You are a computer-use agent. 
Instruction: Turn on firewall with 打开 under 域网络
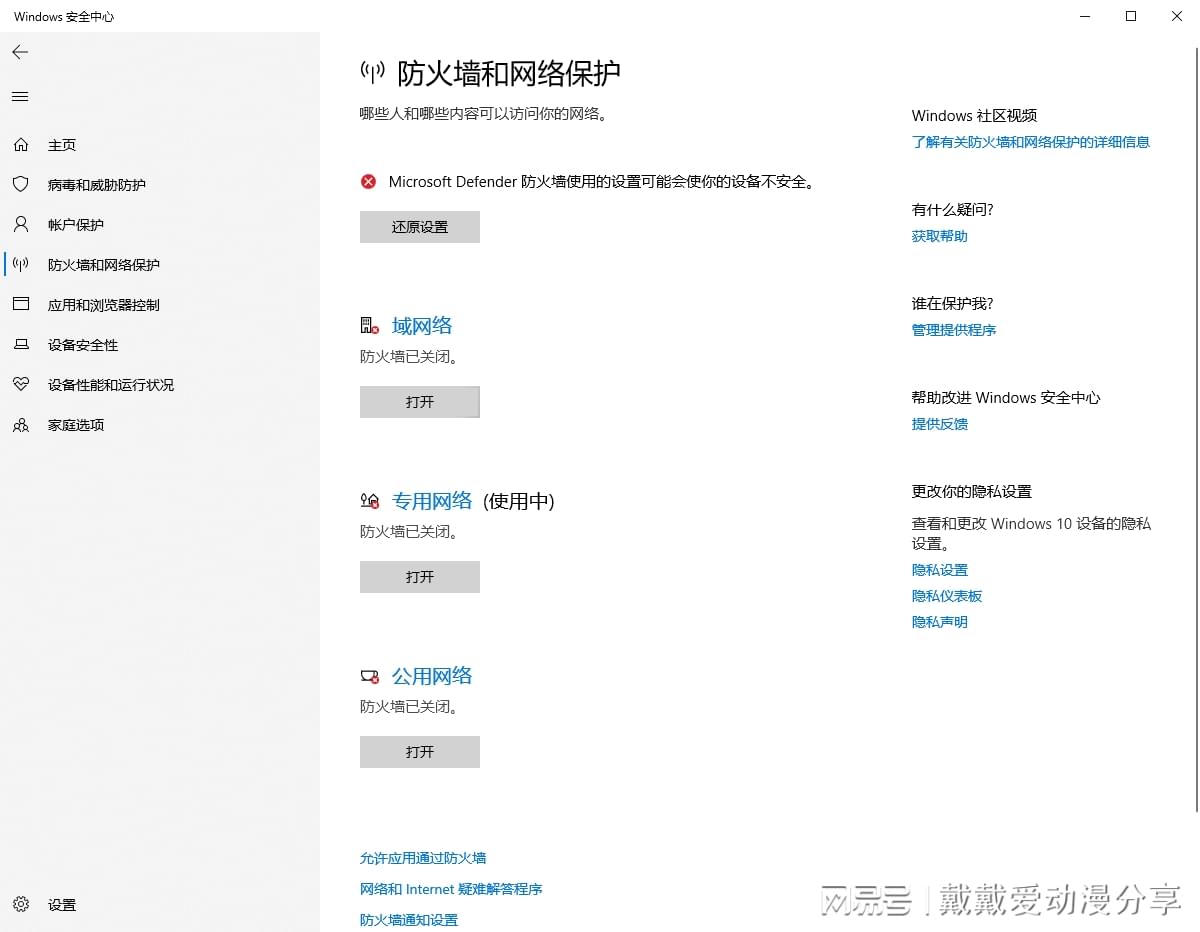pyautogui.click(x=420, y=402)
